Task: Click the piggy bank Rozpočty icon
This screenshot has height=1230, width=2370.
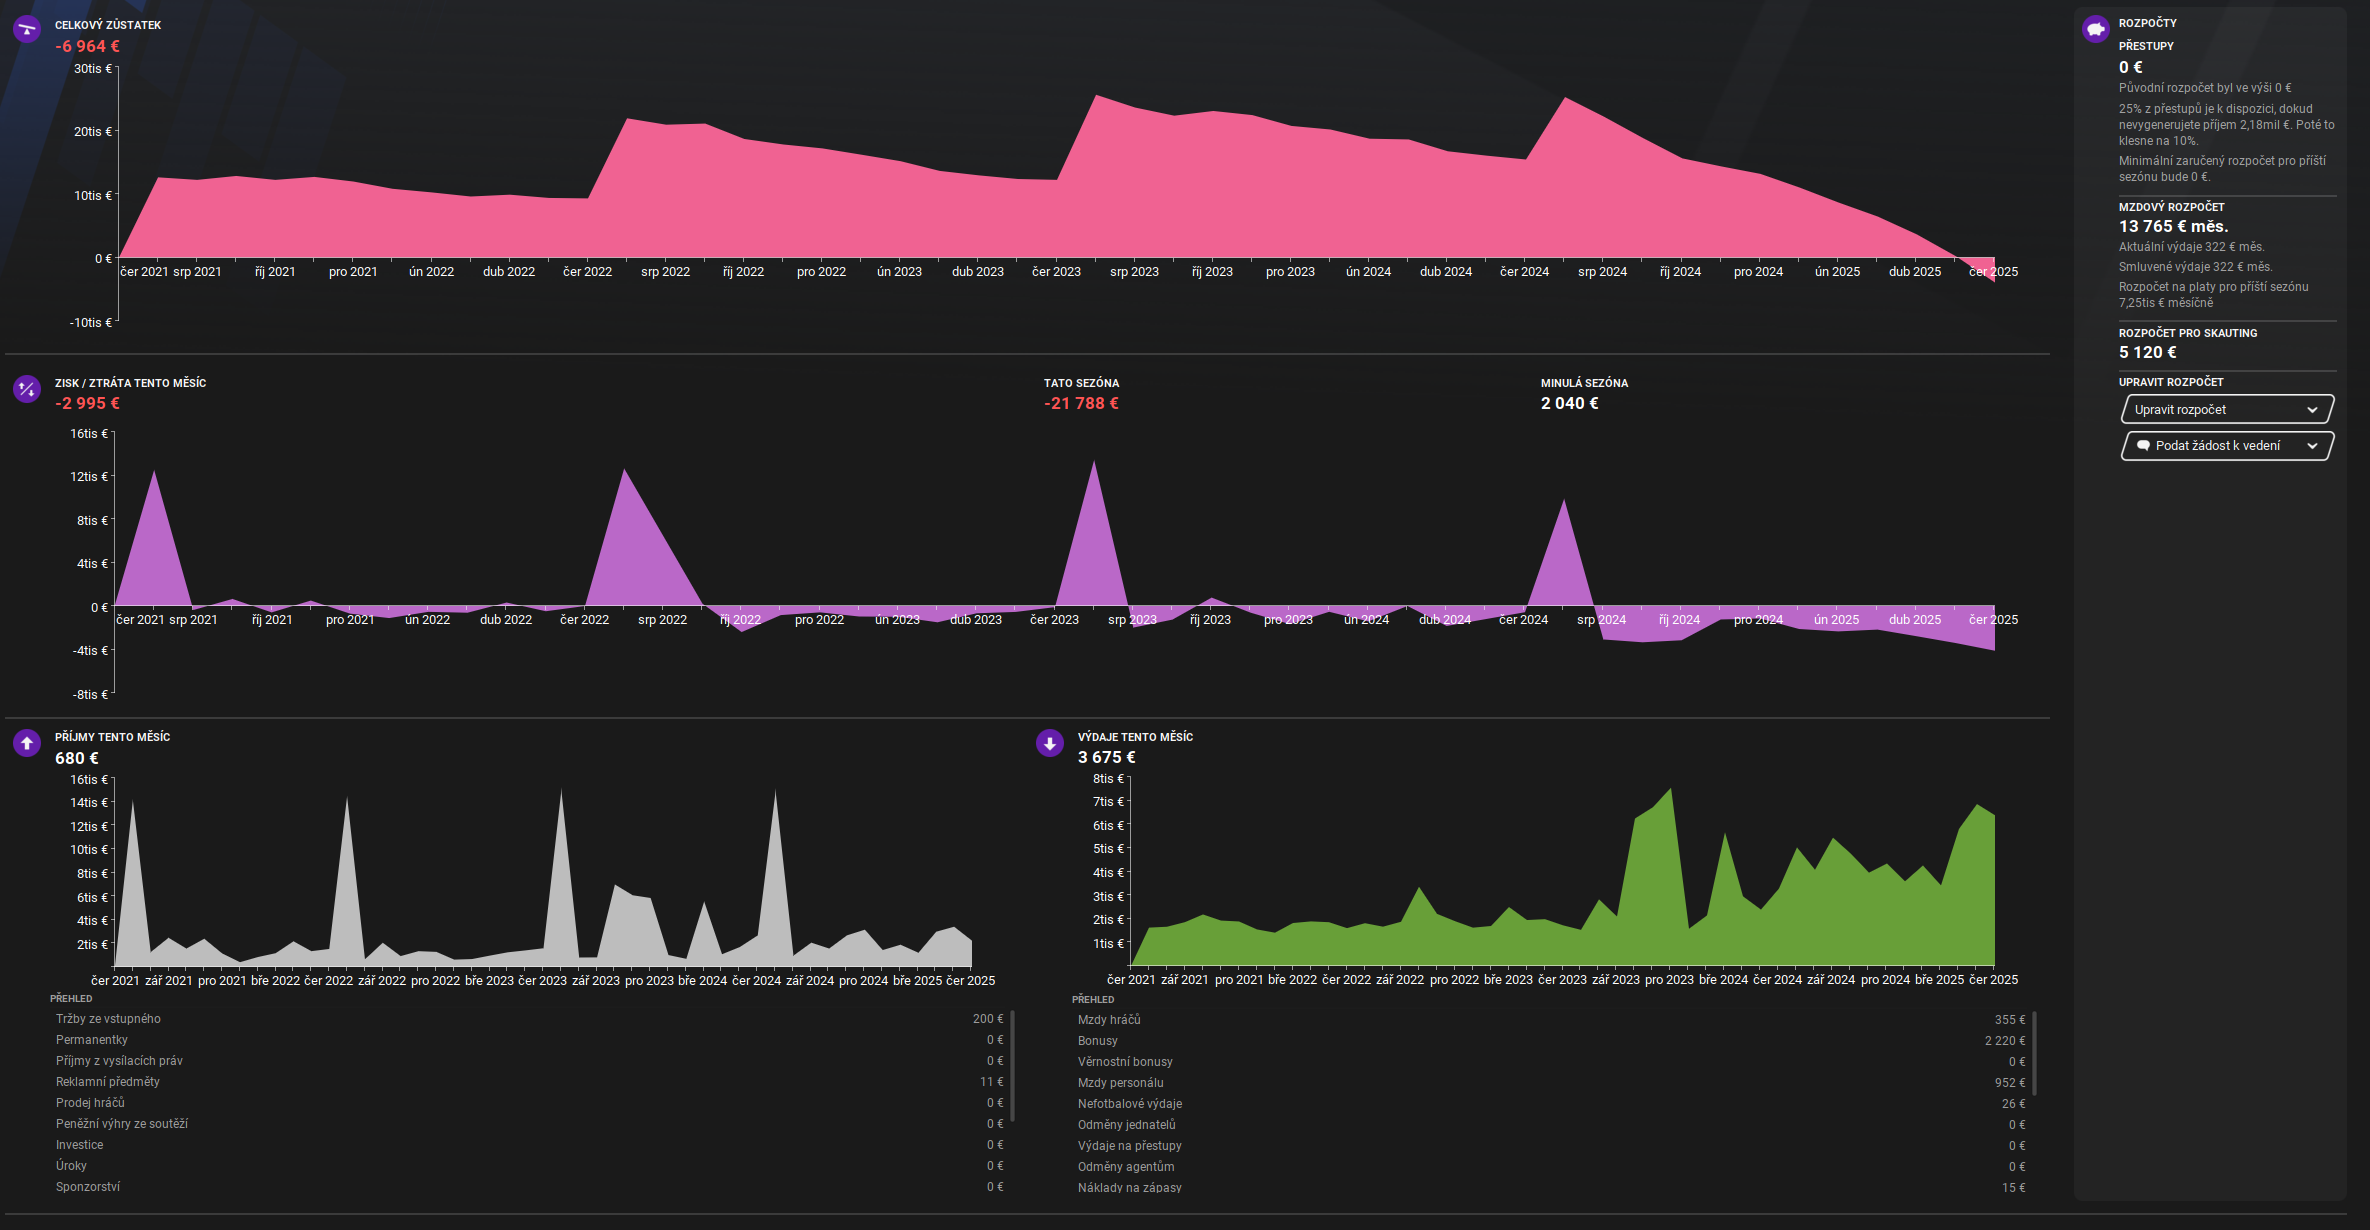Action: (2095, 29)
